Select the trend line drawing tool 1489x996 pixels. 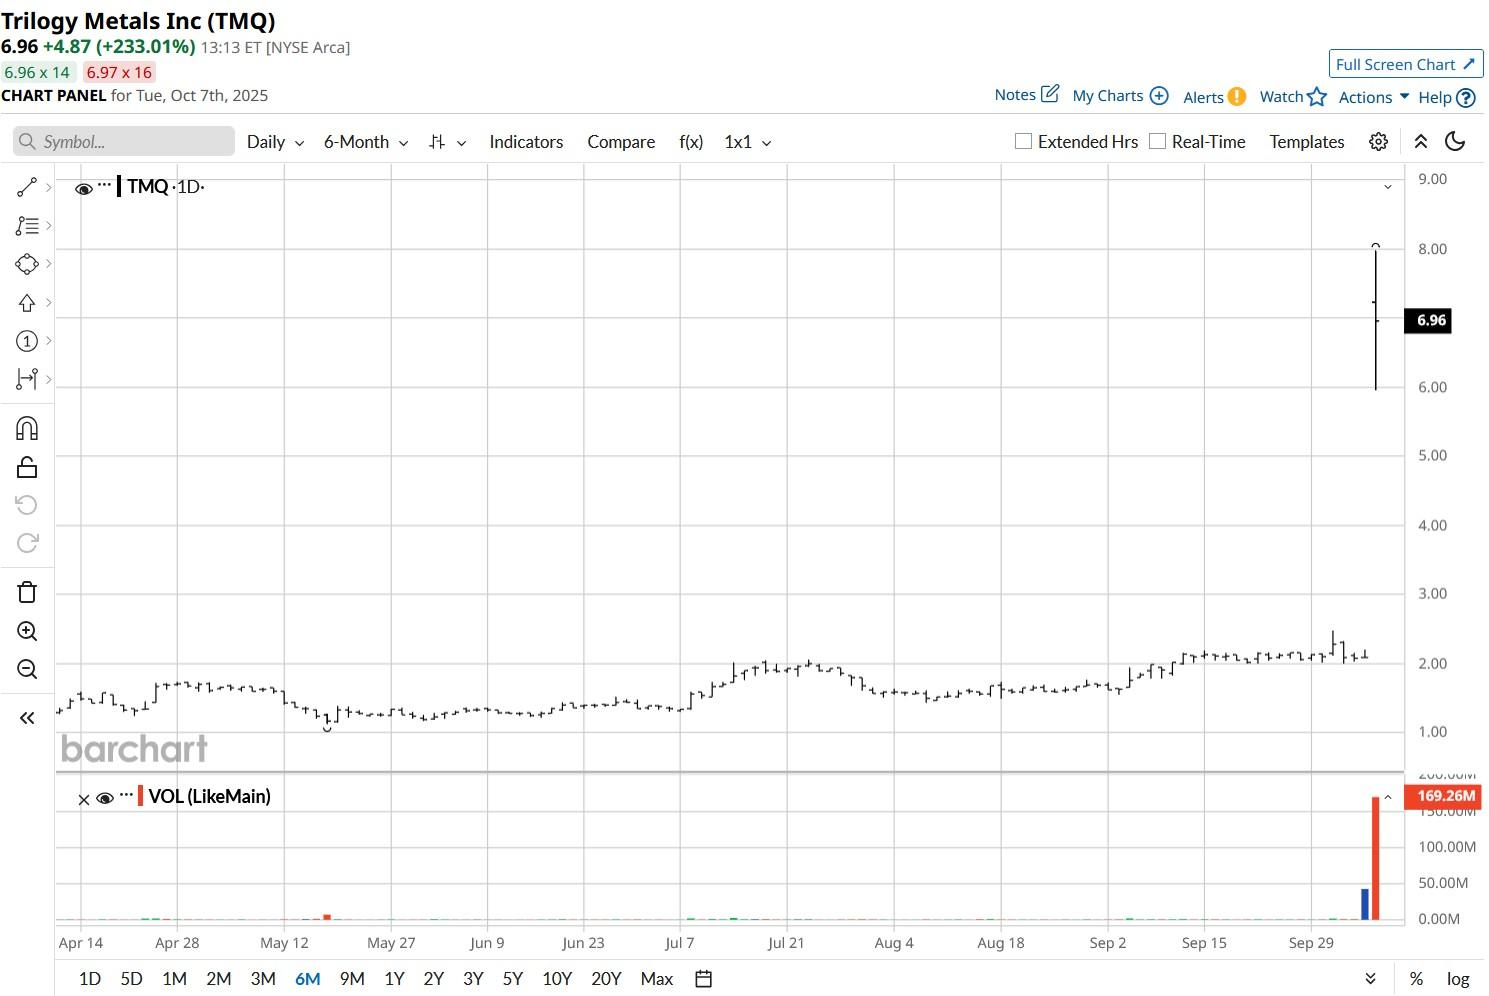pyautogui.click(x=27, y=187)
